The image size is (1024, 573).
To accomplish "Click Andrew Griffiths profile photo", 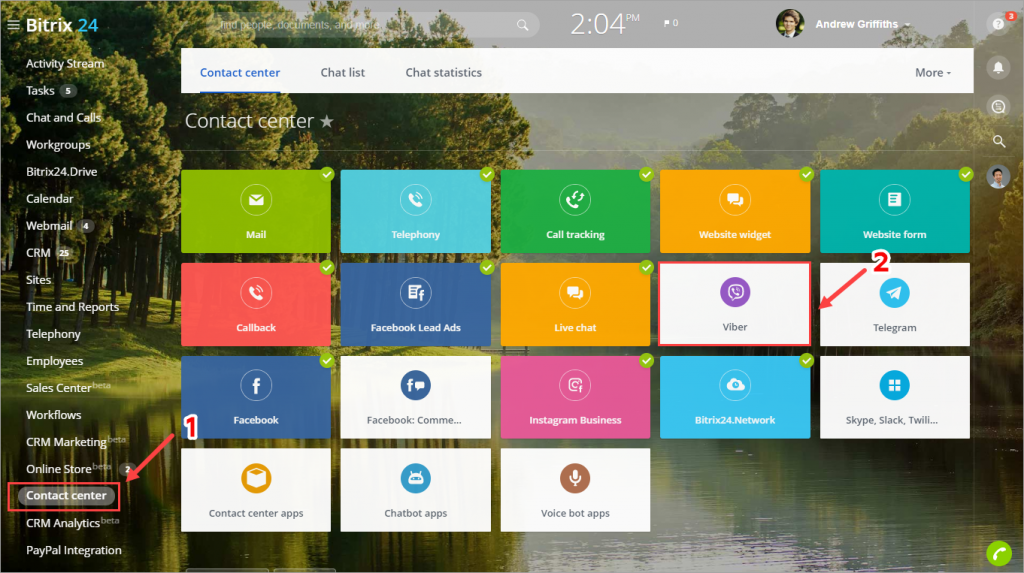I will click(790, 24).
